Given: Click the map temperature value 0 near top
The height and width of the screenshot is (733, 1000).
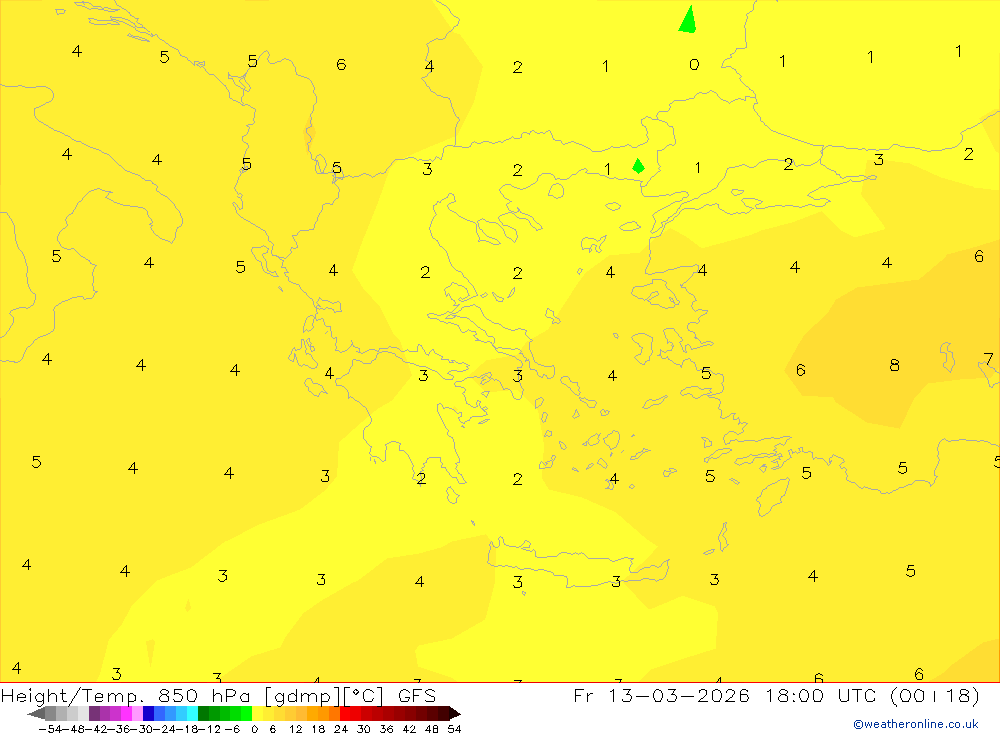Looking at the screenshot, I should (694, 64).
